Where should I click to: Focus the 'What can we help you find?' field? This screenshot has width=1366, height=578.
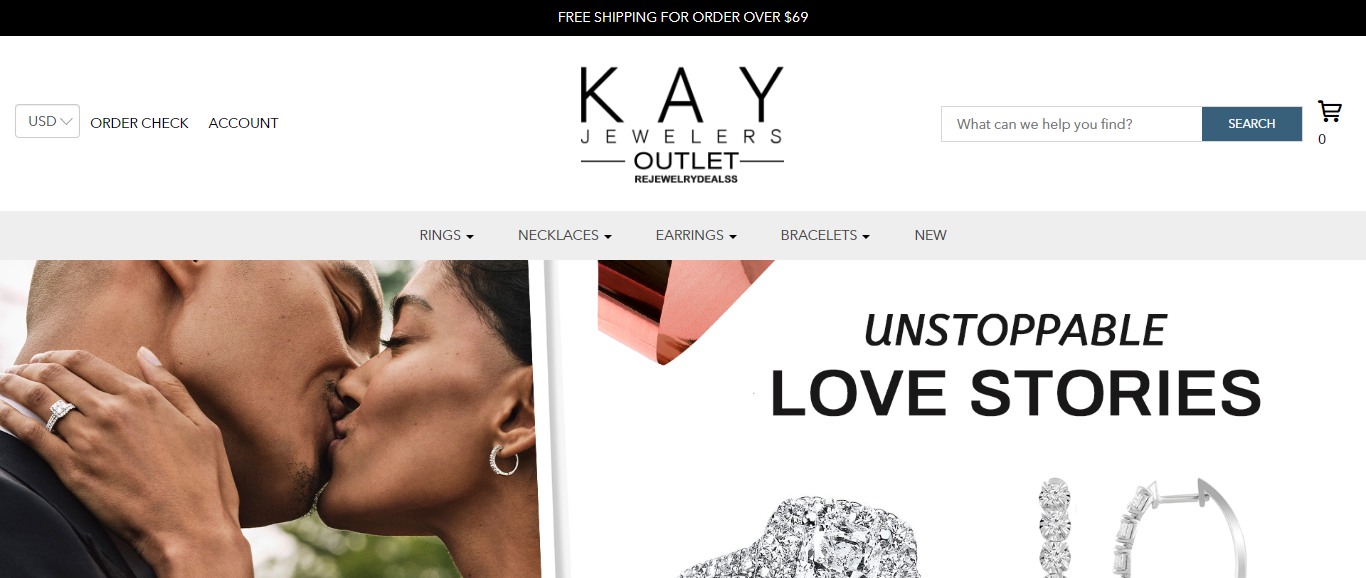coord(1071,124)
